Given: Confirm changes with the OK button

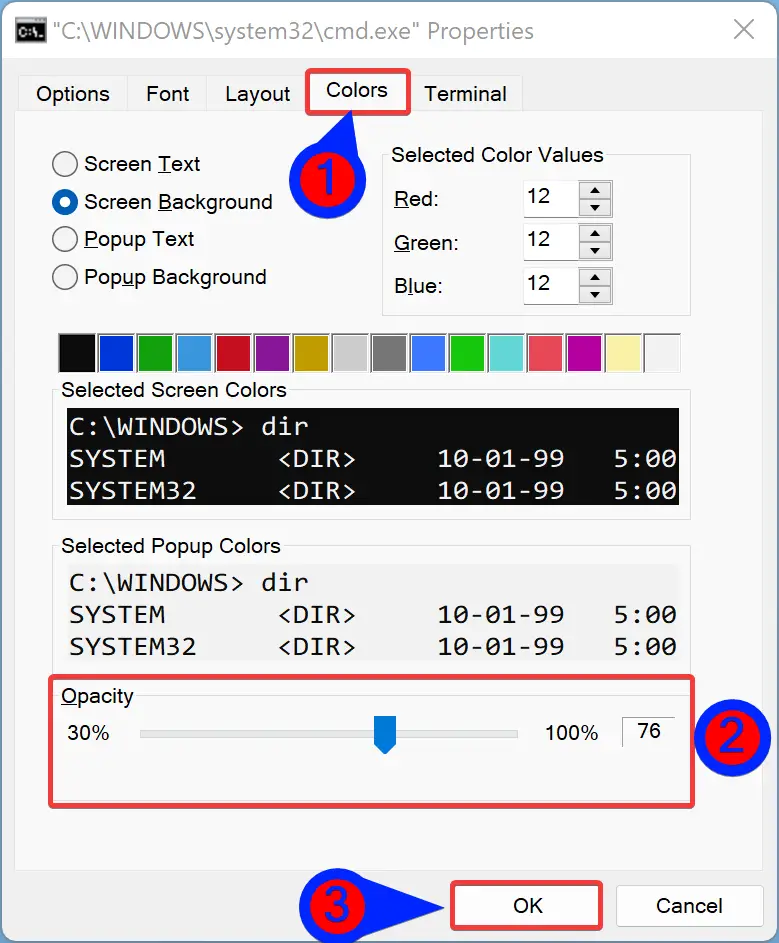Looking at the screenshot, I should tap(527, 906).
